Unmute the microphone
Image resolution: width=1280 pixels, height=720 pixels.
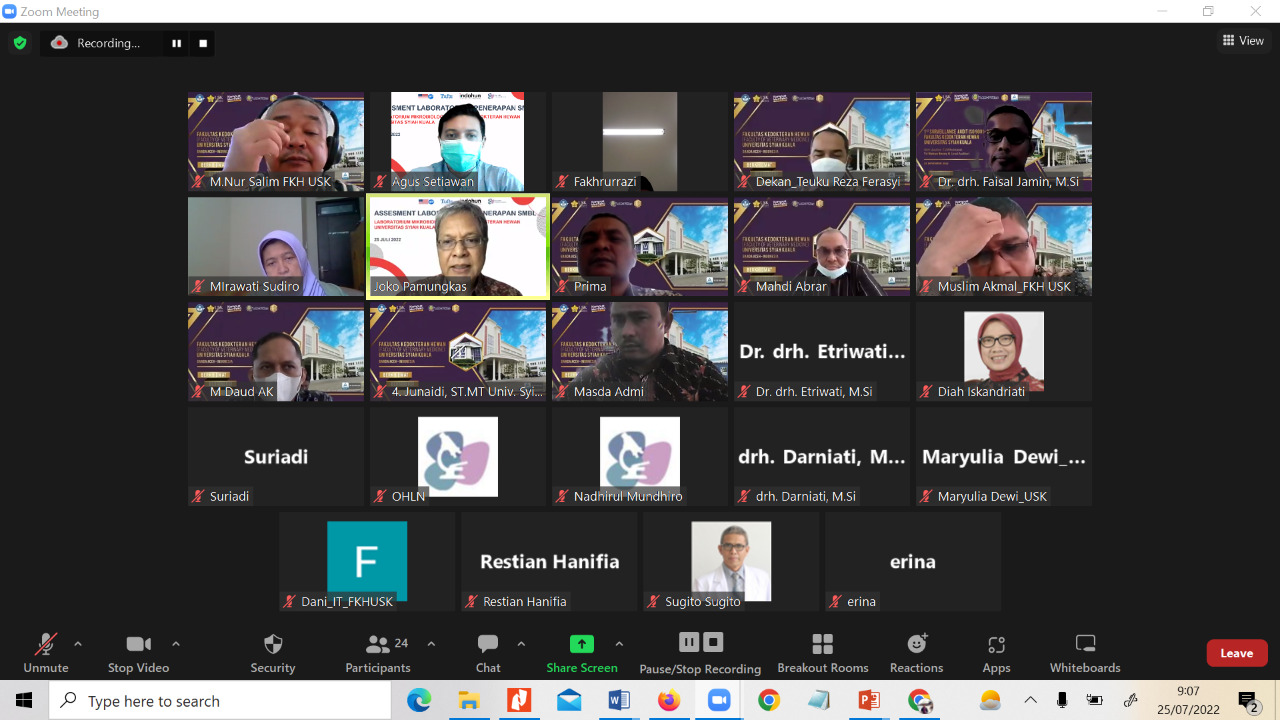(x=46, y=653)
